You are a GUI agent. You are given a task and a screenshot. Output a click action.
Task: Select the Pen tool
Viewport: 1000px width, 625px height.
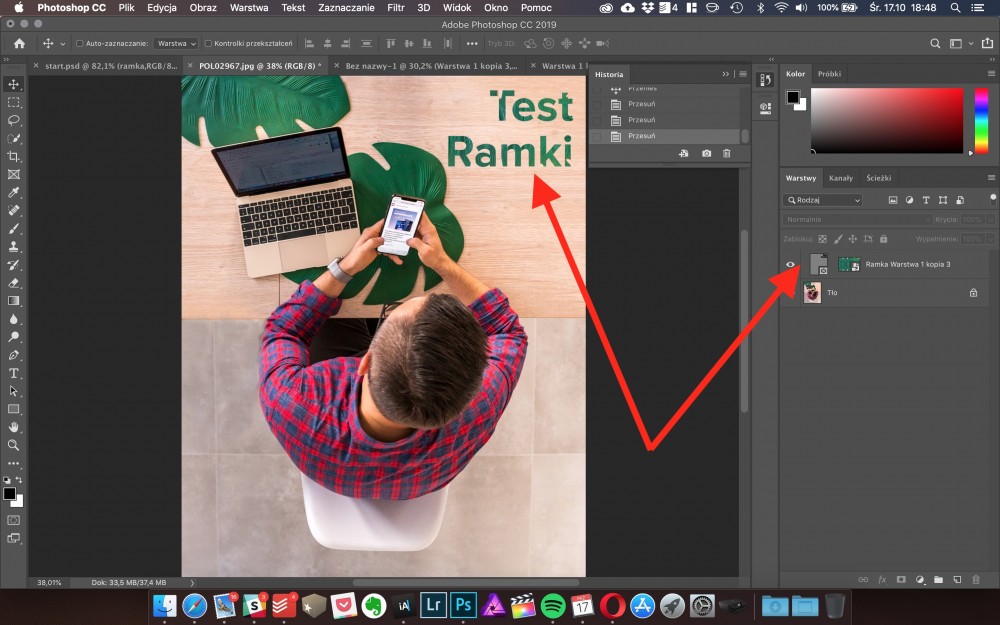pyautogui.click(x=13, y=355)
